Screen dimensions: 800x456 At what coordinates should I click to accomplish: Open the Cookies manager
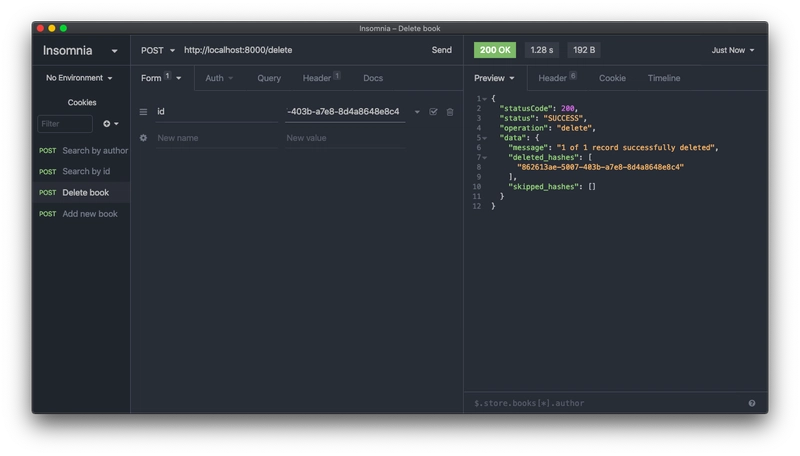coord(82,103)
